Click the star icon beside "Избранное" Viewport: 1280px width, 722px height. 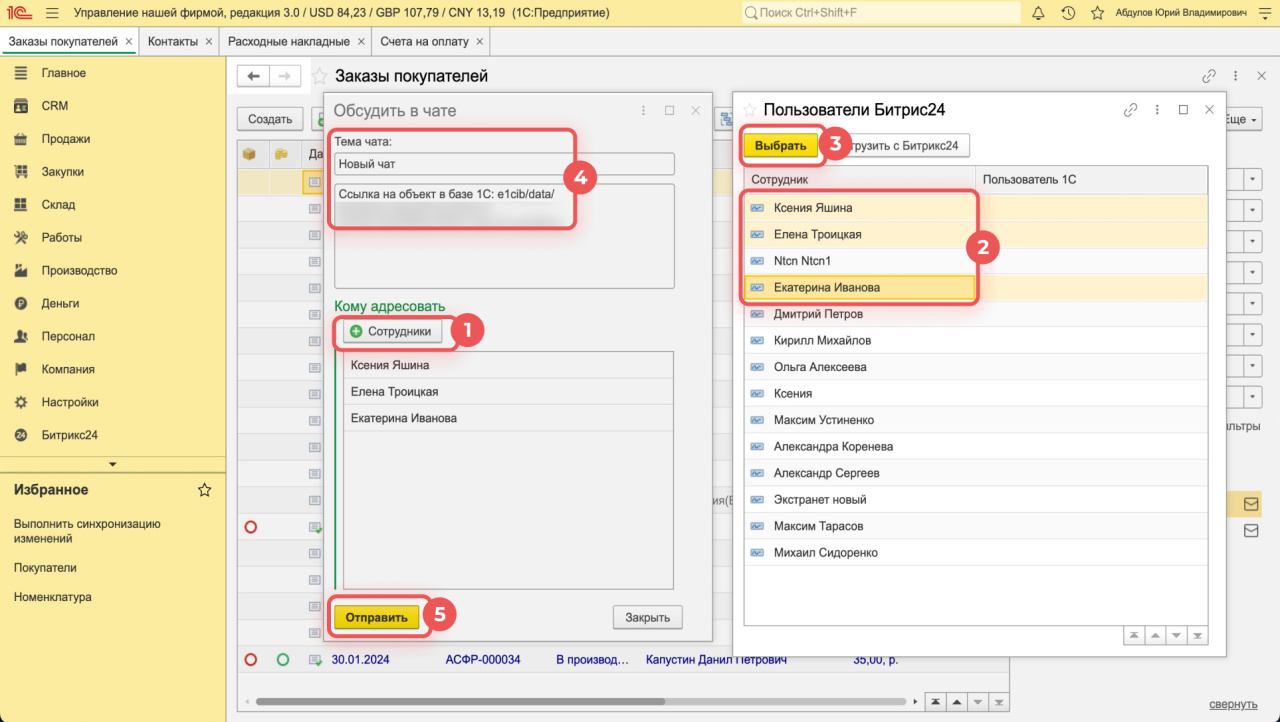[205, 490]
